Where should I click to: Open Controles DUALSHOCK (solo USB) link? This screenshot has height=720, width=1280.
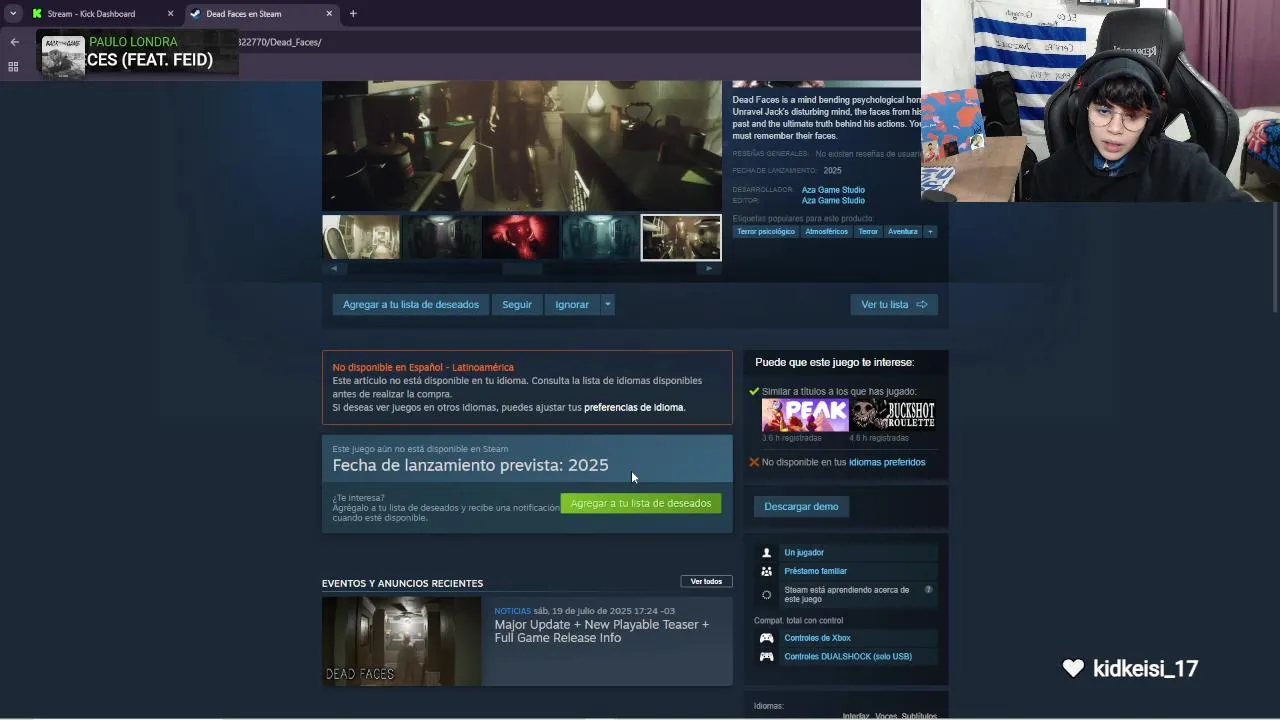click(848, 657)
